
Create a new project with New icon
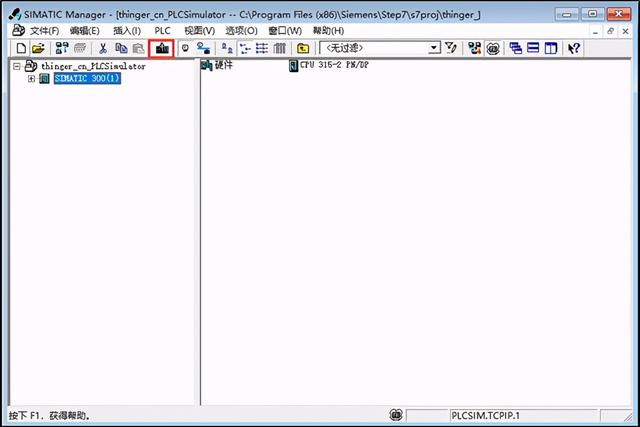pos(21,48)
